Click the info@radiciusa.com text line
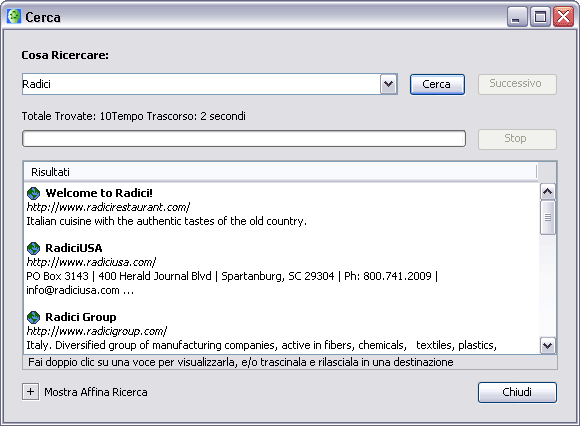Image resolution: width=580 pixels, height=426 pixels. coord(80,290)
